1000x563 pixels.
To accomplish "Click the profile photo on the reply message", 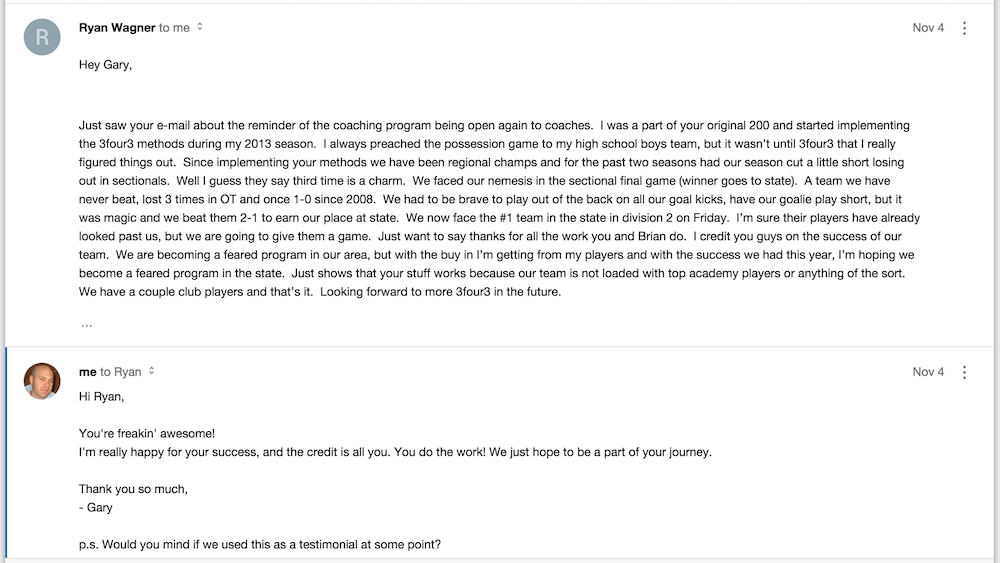I will pos(42,381).
